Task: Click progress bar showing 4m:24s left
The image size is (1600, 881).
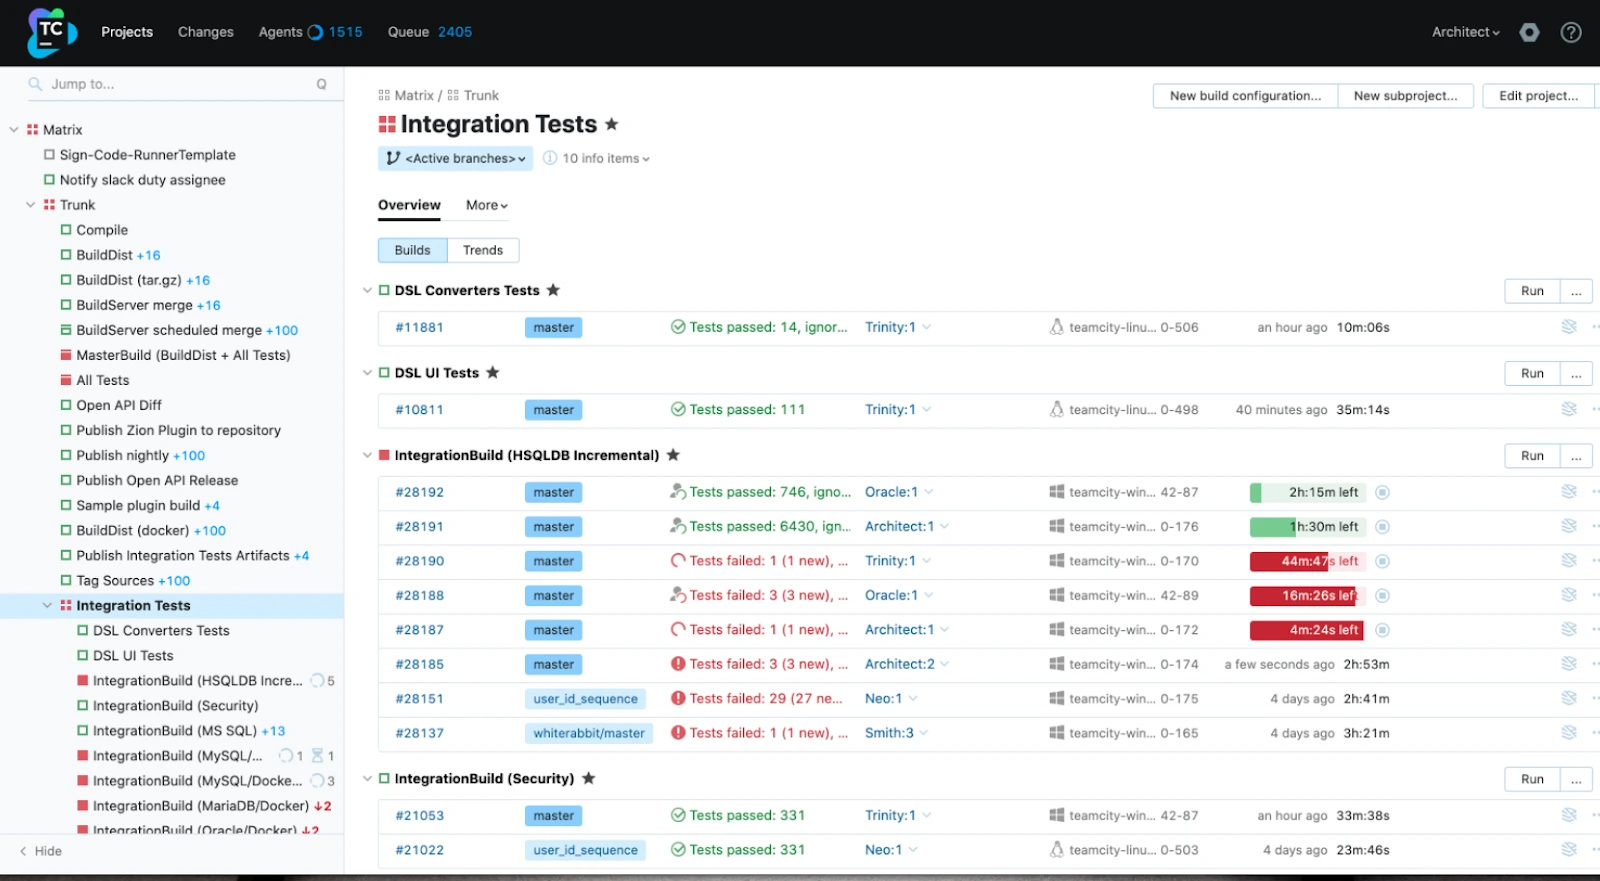Action: click(x=1309, y=630)
